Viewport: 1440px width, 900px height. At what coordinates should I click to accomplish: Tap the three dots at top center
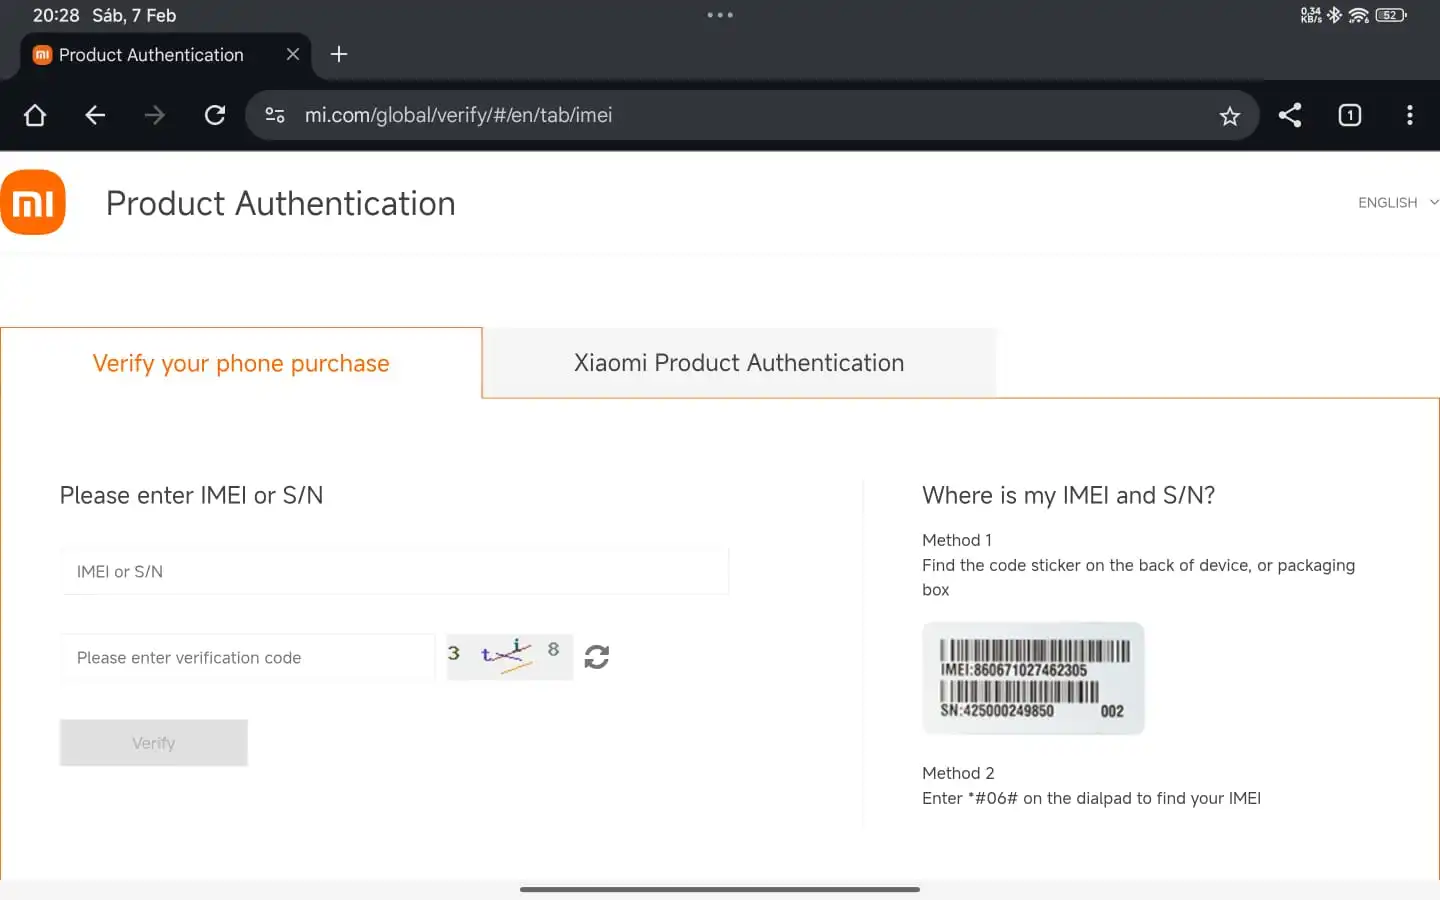click(720, 15)
